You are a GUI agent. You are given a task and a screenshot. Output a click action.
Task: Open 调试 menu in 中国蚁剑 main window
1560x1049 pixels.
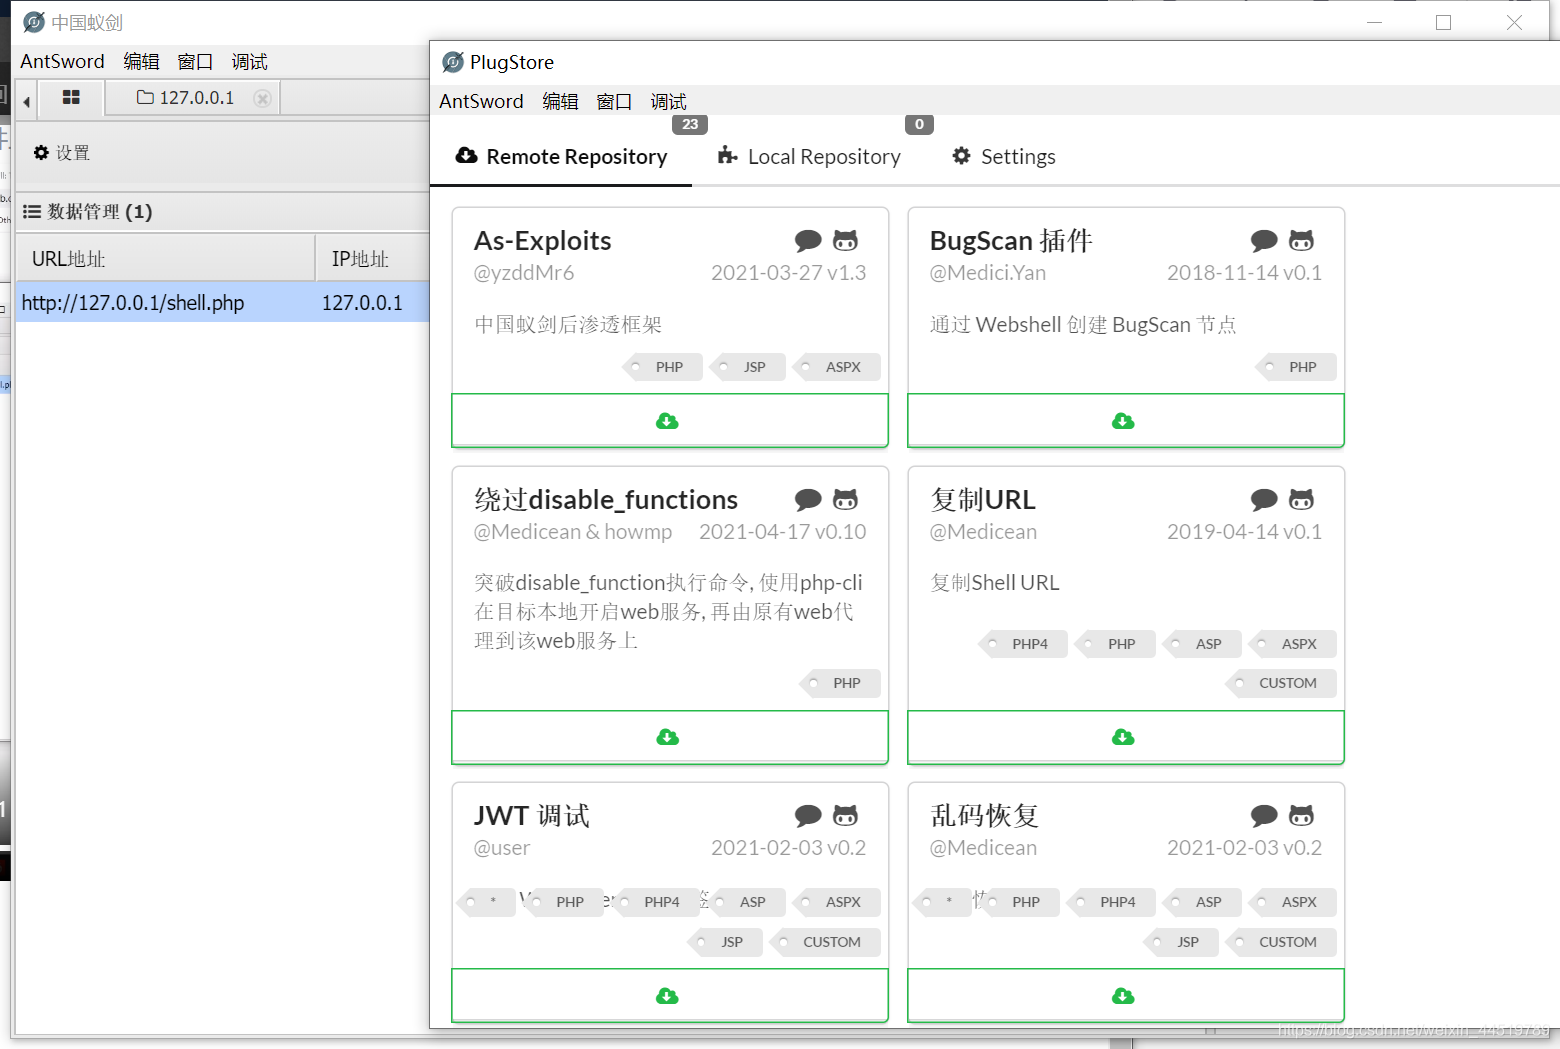pos(249,61)
